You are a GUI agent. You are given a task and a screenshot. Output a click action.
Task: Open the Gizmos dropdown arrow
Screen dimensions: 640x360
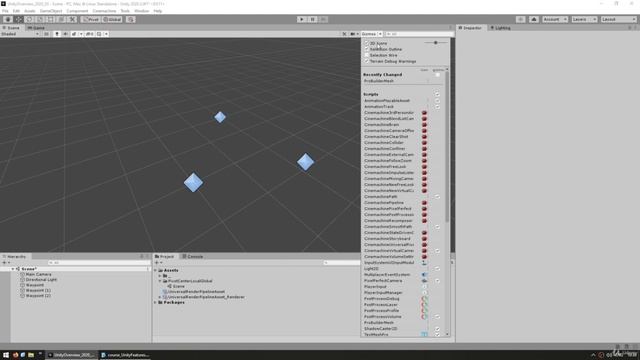380,34
